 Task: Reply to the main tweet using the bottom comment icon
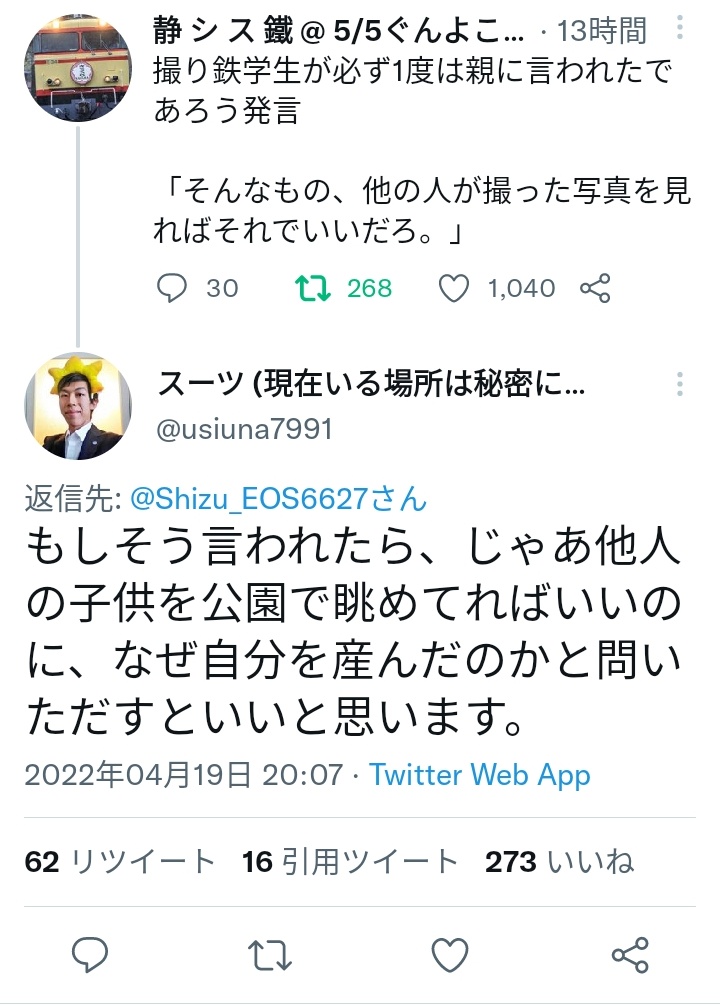[91, 954]
